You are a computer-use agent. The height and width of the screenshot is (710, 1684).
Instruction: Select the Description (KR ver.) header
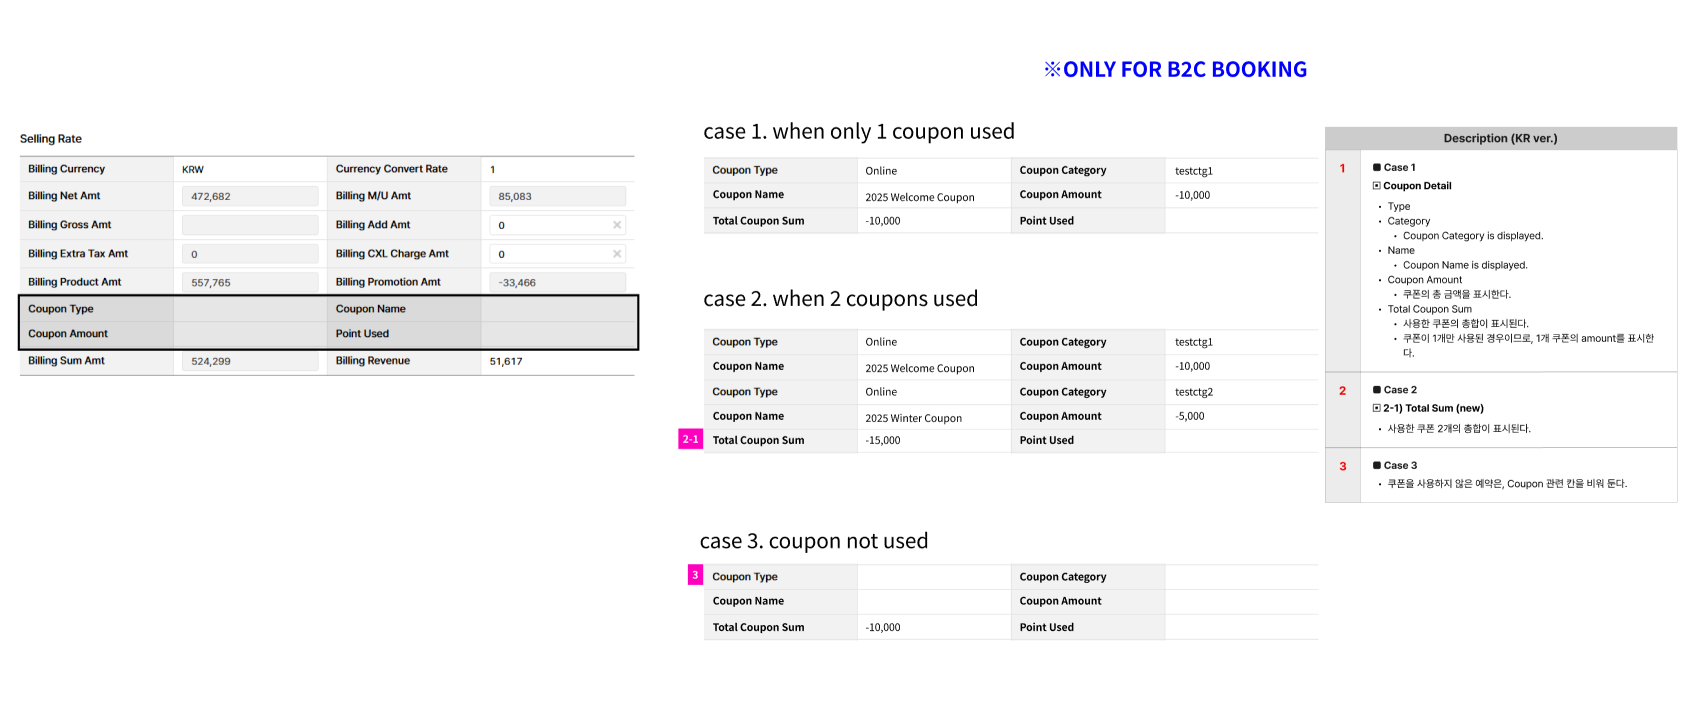(1500, 138)
